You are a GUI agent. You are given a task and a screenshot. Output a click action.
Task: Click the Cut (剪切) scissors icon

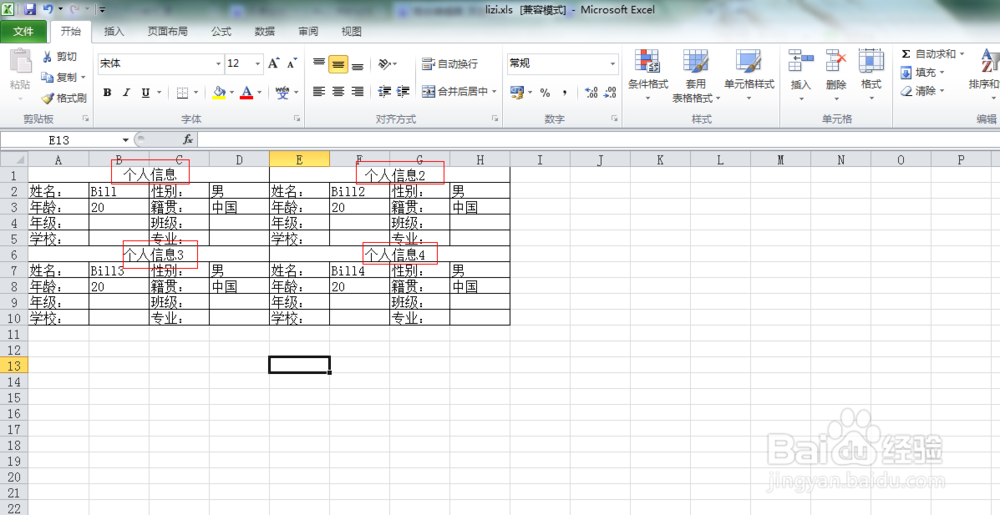[47, 57]
